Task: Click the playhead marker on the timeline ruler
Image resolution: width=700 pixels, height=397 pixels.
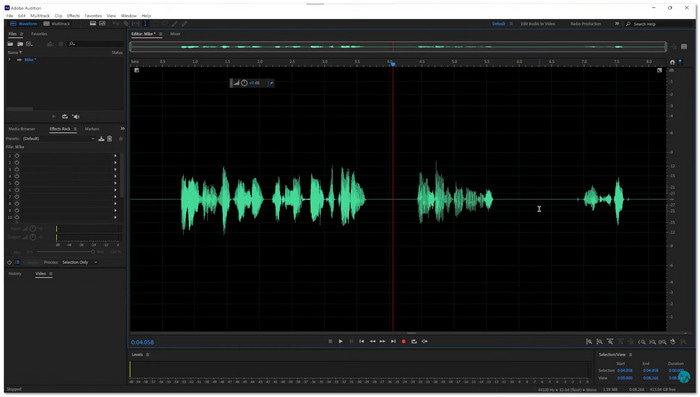Action: pyautogui.click(x=393, y=64)
